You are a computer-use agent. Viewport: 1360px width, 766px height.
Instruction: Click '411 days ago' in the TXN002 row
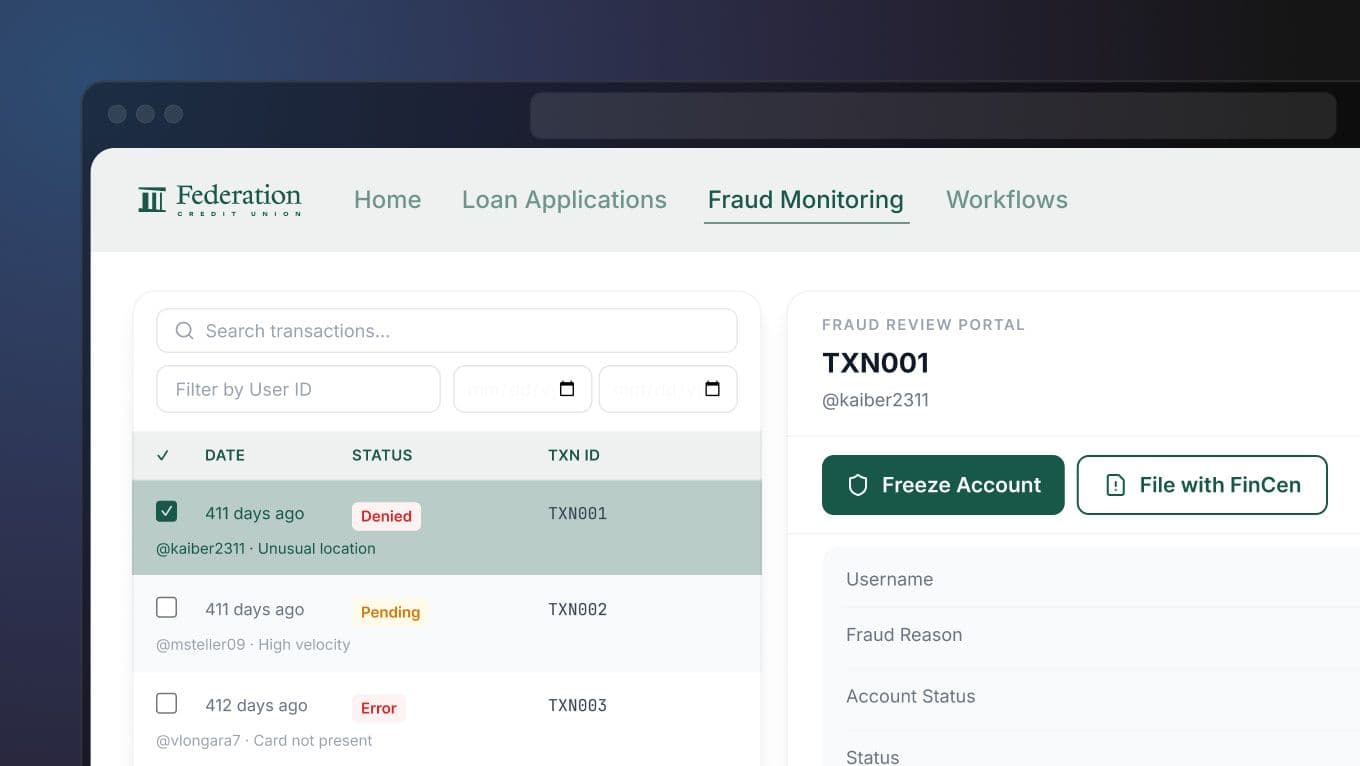point(254,609)
